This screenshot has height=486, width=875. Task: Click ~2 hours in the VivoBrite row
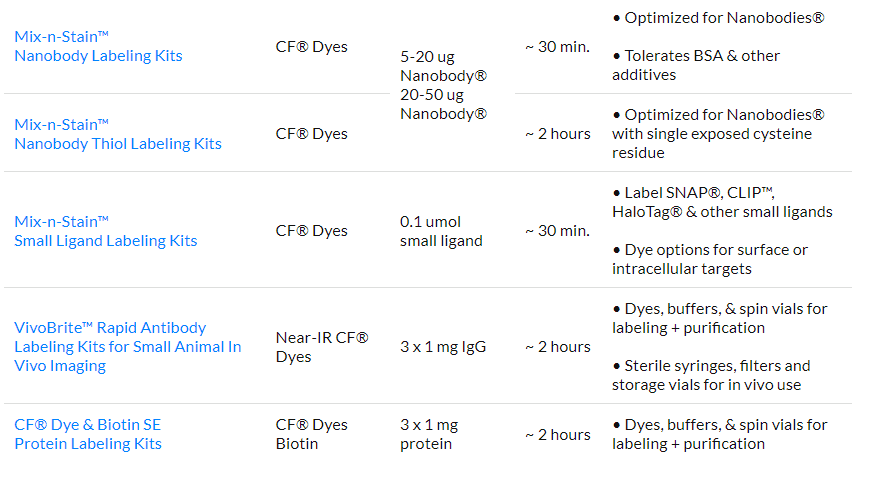[x=557, y=347]
